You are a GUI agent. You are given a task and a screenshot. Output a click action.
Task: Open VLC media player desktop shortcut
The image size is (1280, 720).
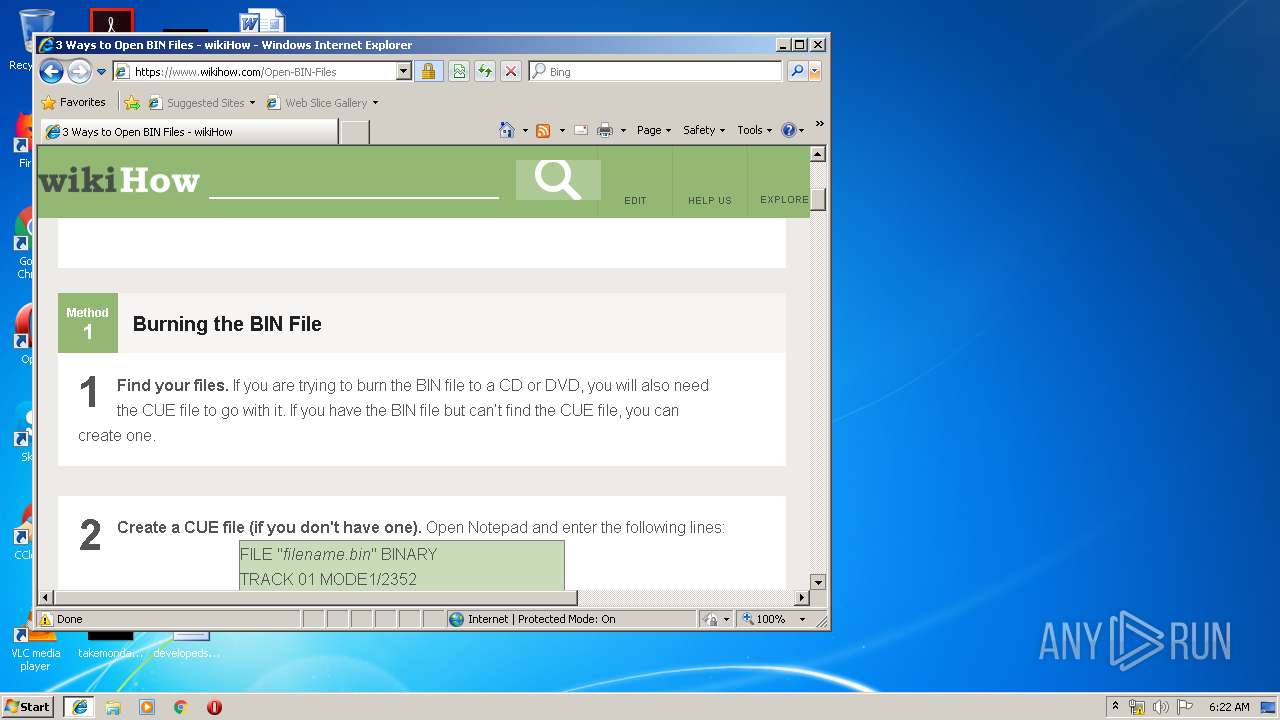tap(35, 648)
